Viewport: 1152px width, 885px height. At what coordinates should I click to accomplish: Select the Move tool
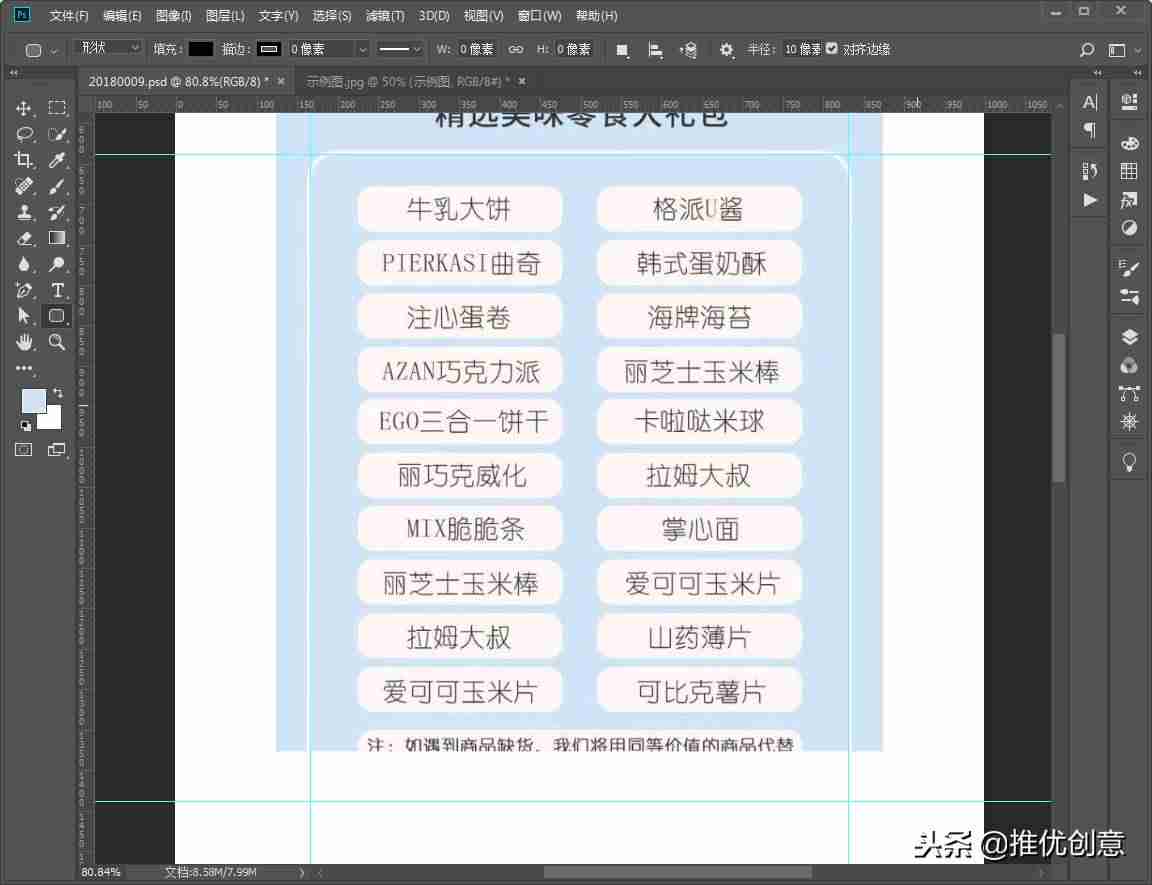click(24, 108)
